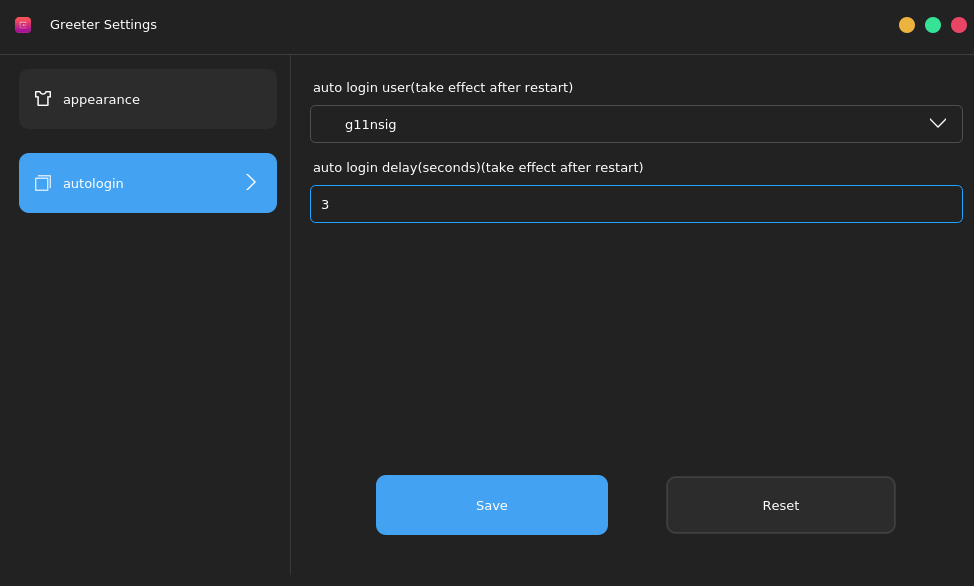The image size is (974, 586).
Task: Click the 'auto login user' label text
Action: [x=443, y=87]
